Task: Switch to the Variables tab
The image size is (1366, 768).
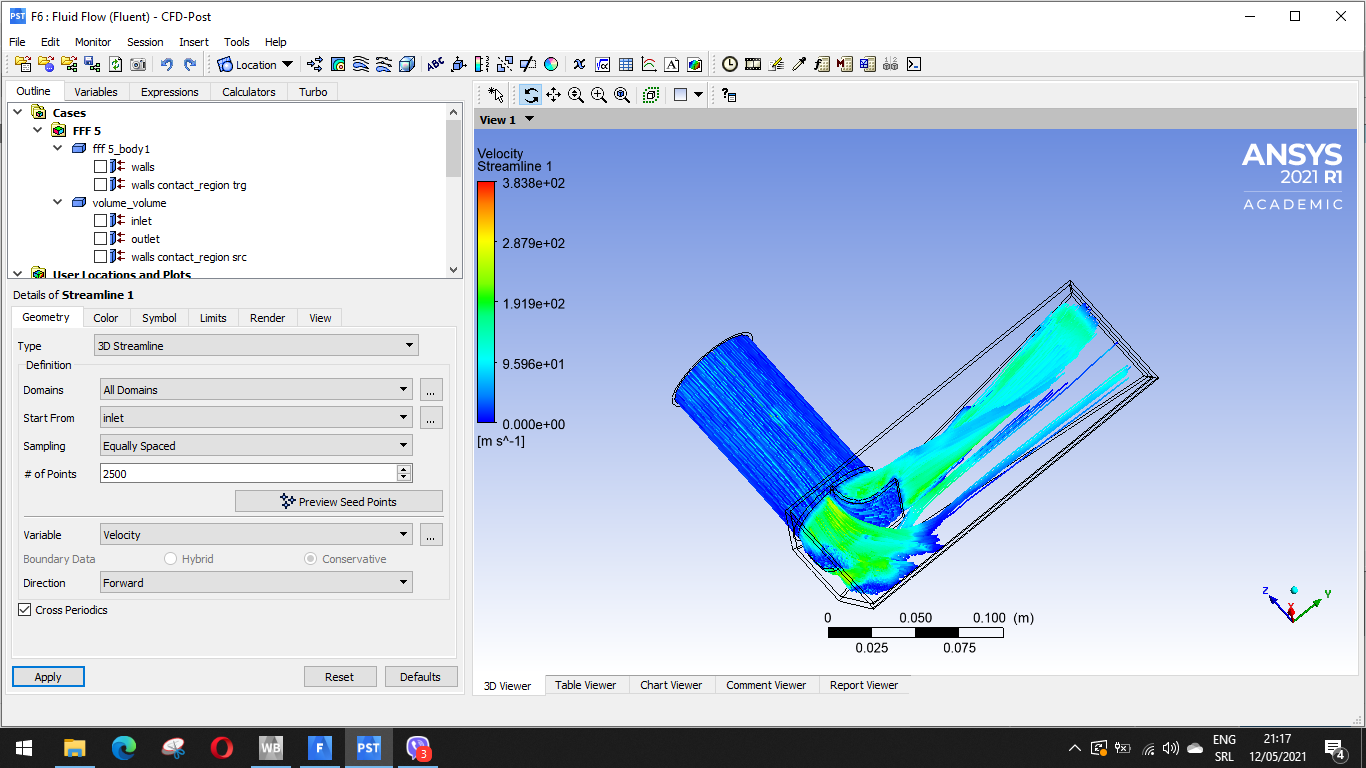Action: 96,92
